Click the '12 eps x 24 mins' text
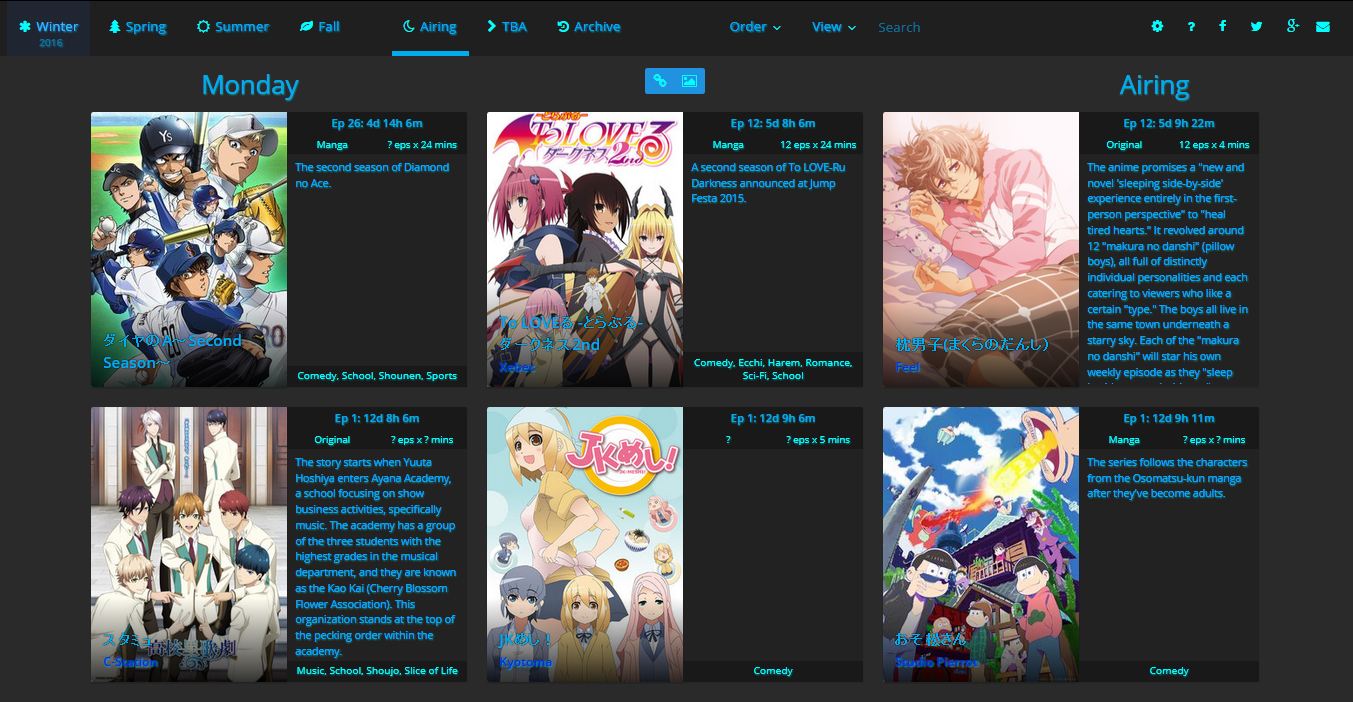This screenshot has height=702, width=1353. coord(818,145)
